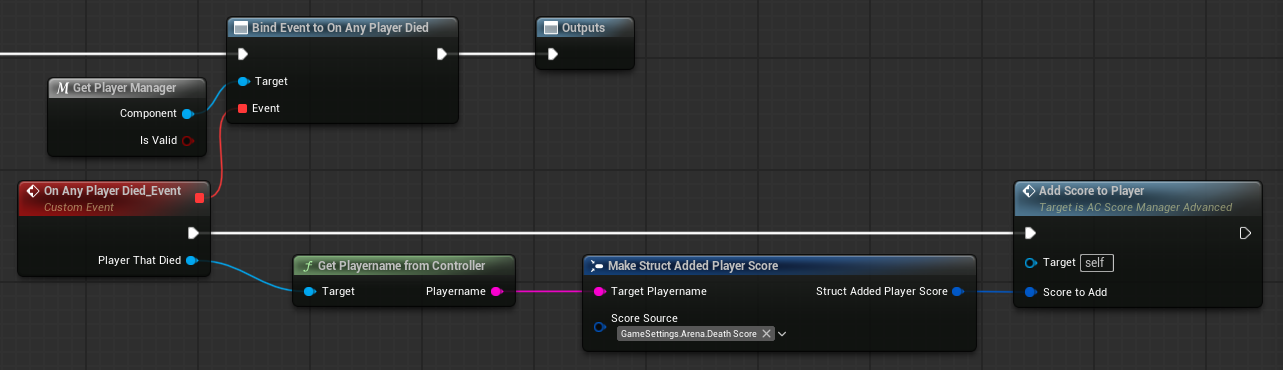
Task: Click Struct Added Player Score output pin
Action: coord(957,292)
